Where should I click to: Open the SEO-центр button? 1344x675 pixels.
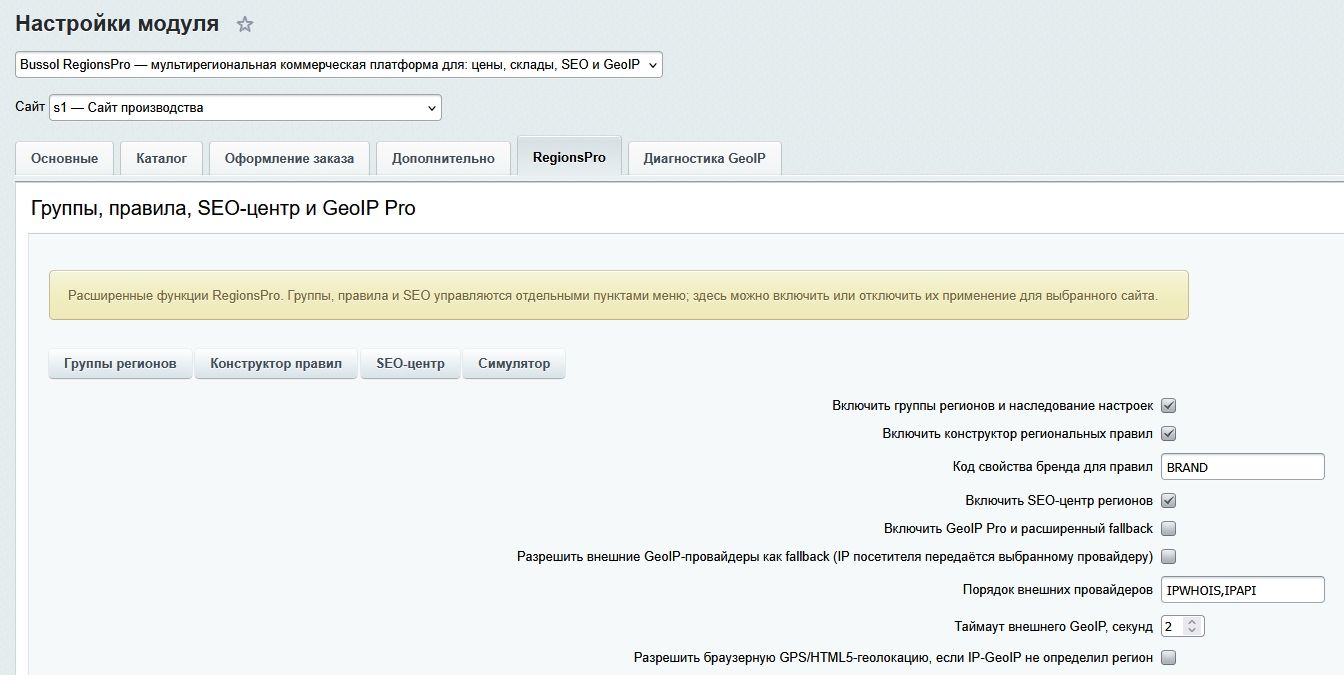click(x=410, y=363)
